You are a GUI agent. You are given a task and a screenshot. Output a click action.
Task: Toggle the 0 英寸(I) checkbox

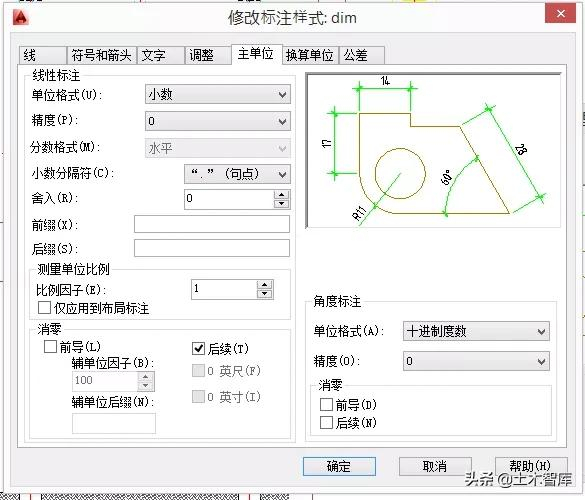click(x=198, y=396)
